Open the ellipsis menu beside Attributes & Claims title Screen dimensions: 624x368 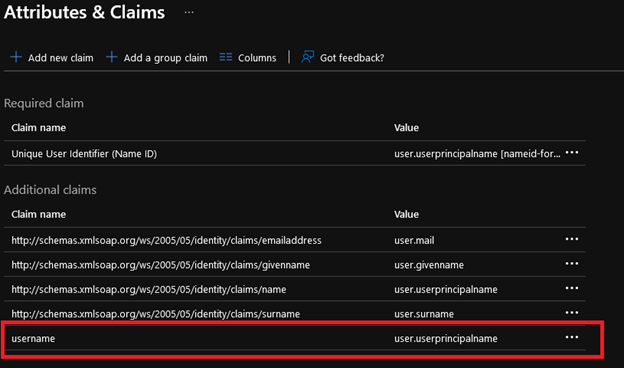pos(189,12)
